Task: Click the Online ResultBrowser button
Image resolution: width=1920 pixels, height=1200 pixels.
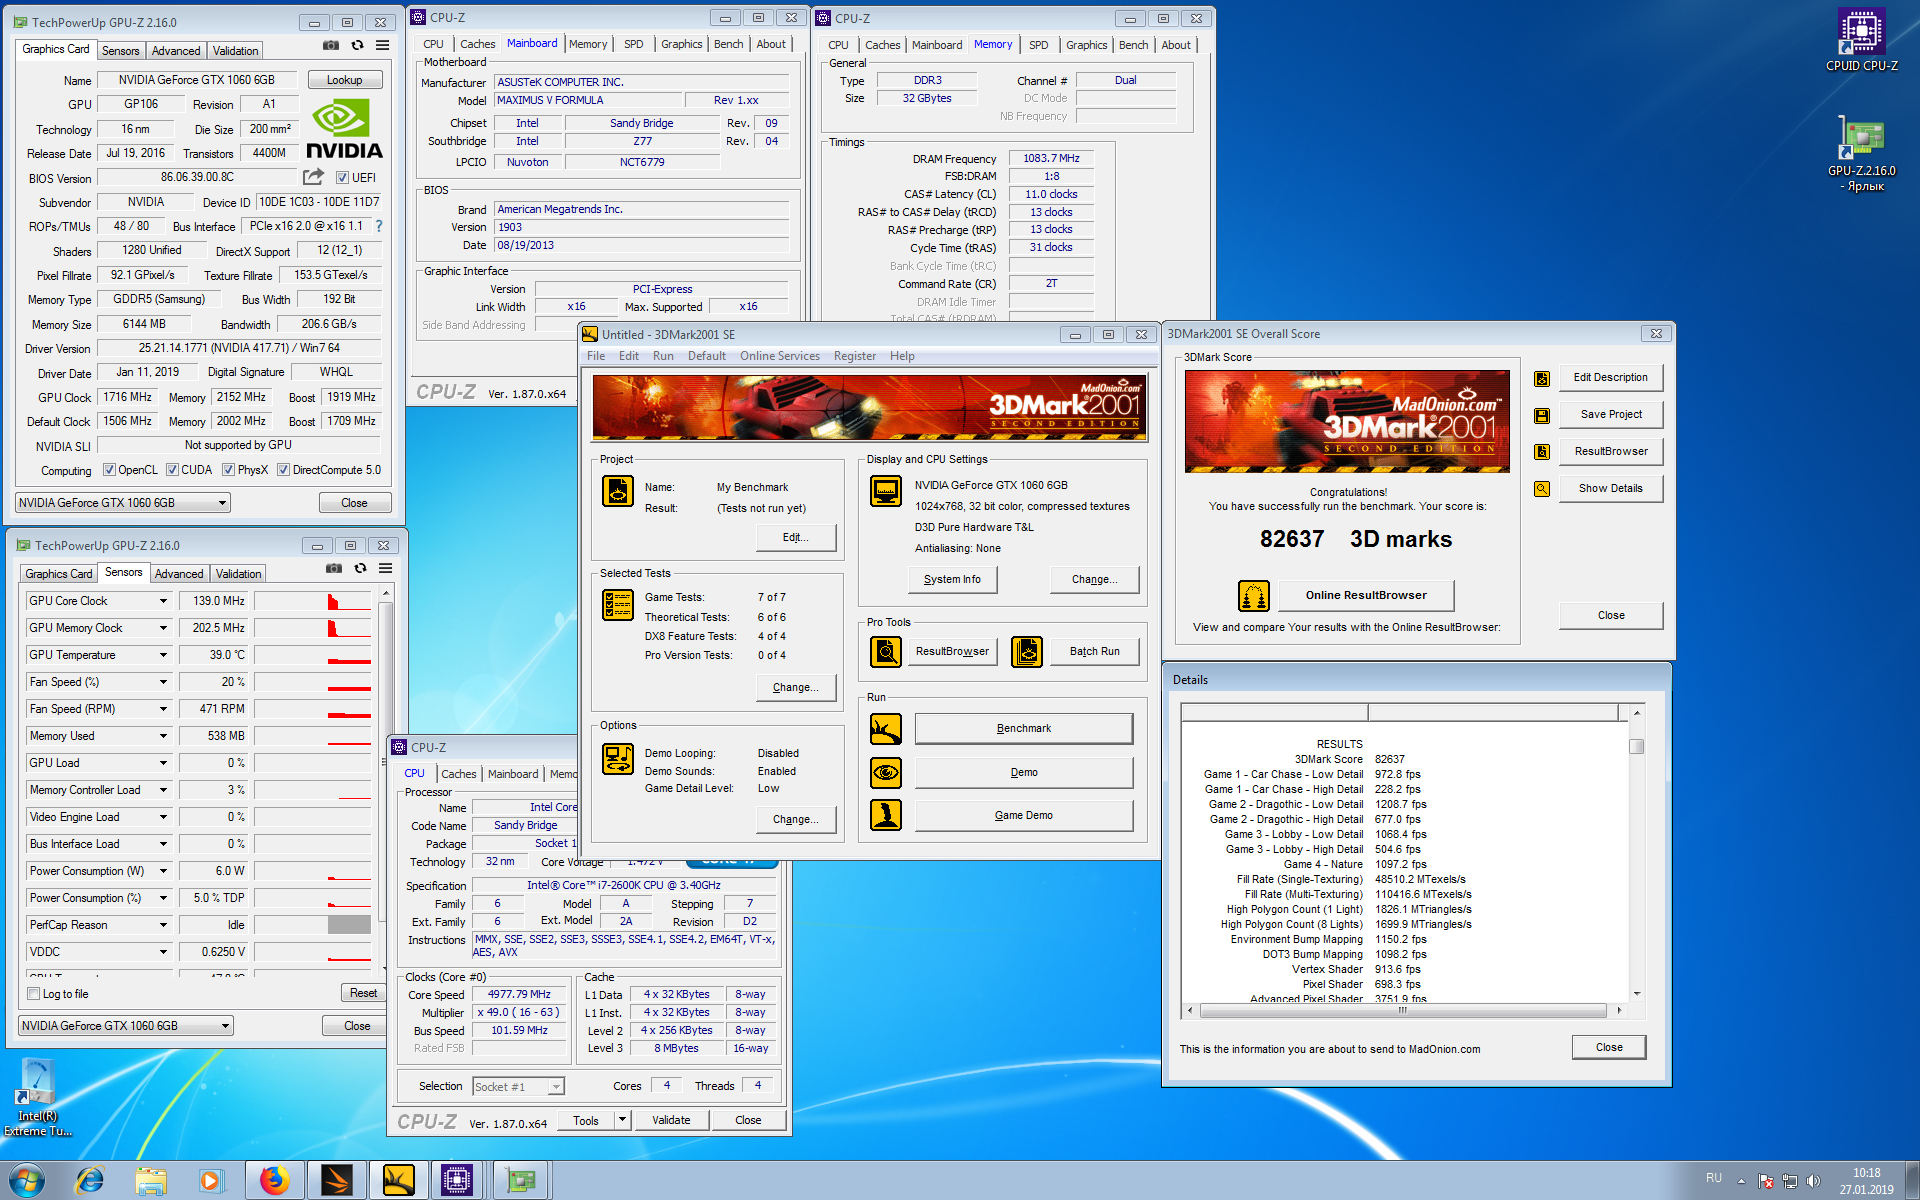Action: [x=1366, y=596]
